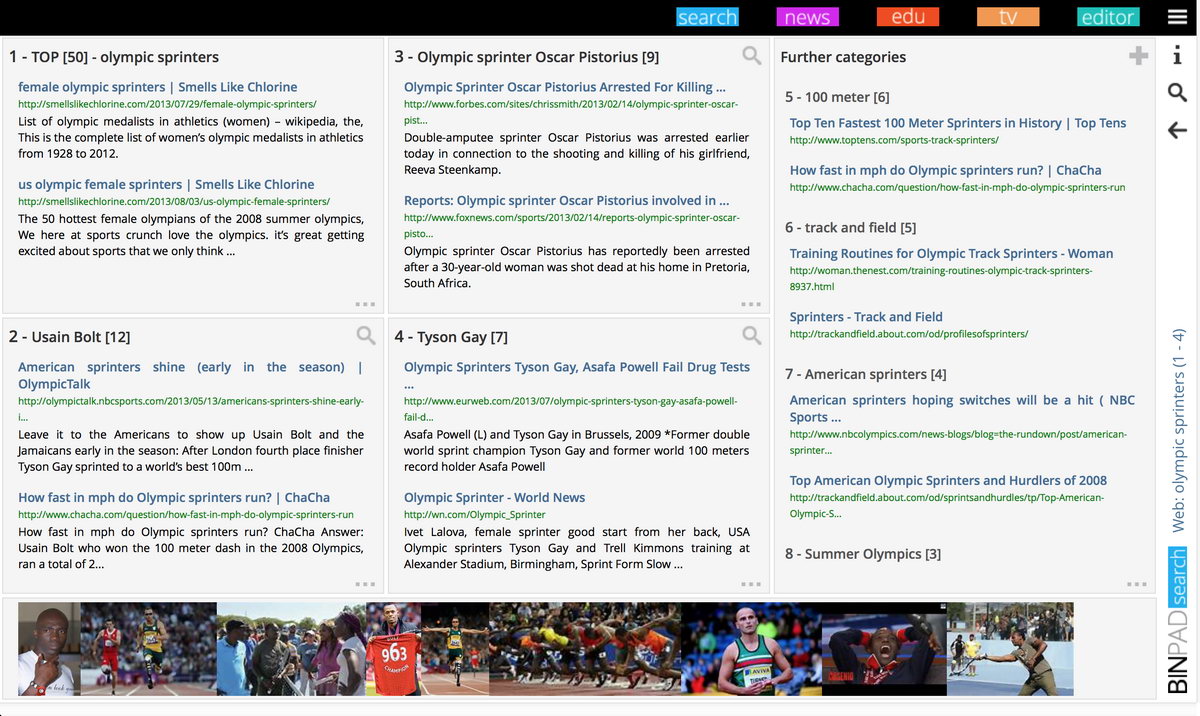Select the 5 - 100 meter [6] category
This screenshot has width=1200, height=716.
[x=837, y=97]
